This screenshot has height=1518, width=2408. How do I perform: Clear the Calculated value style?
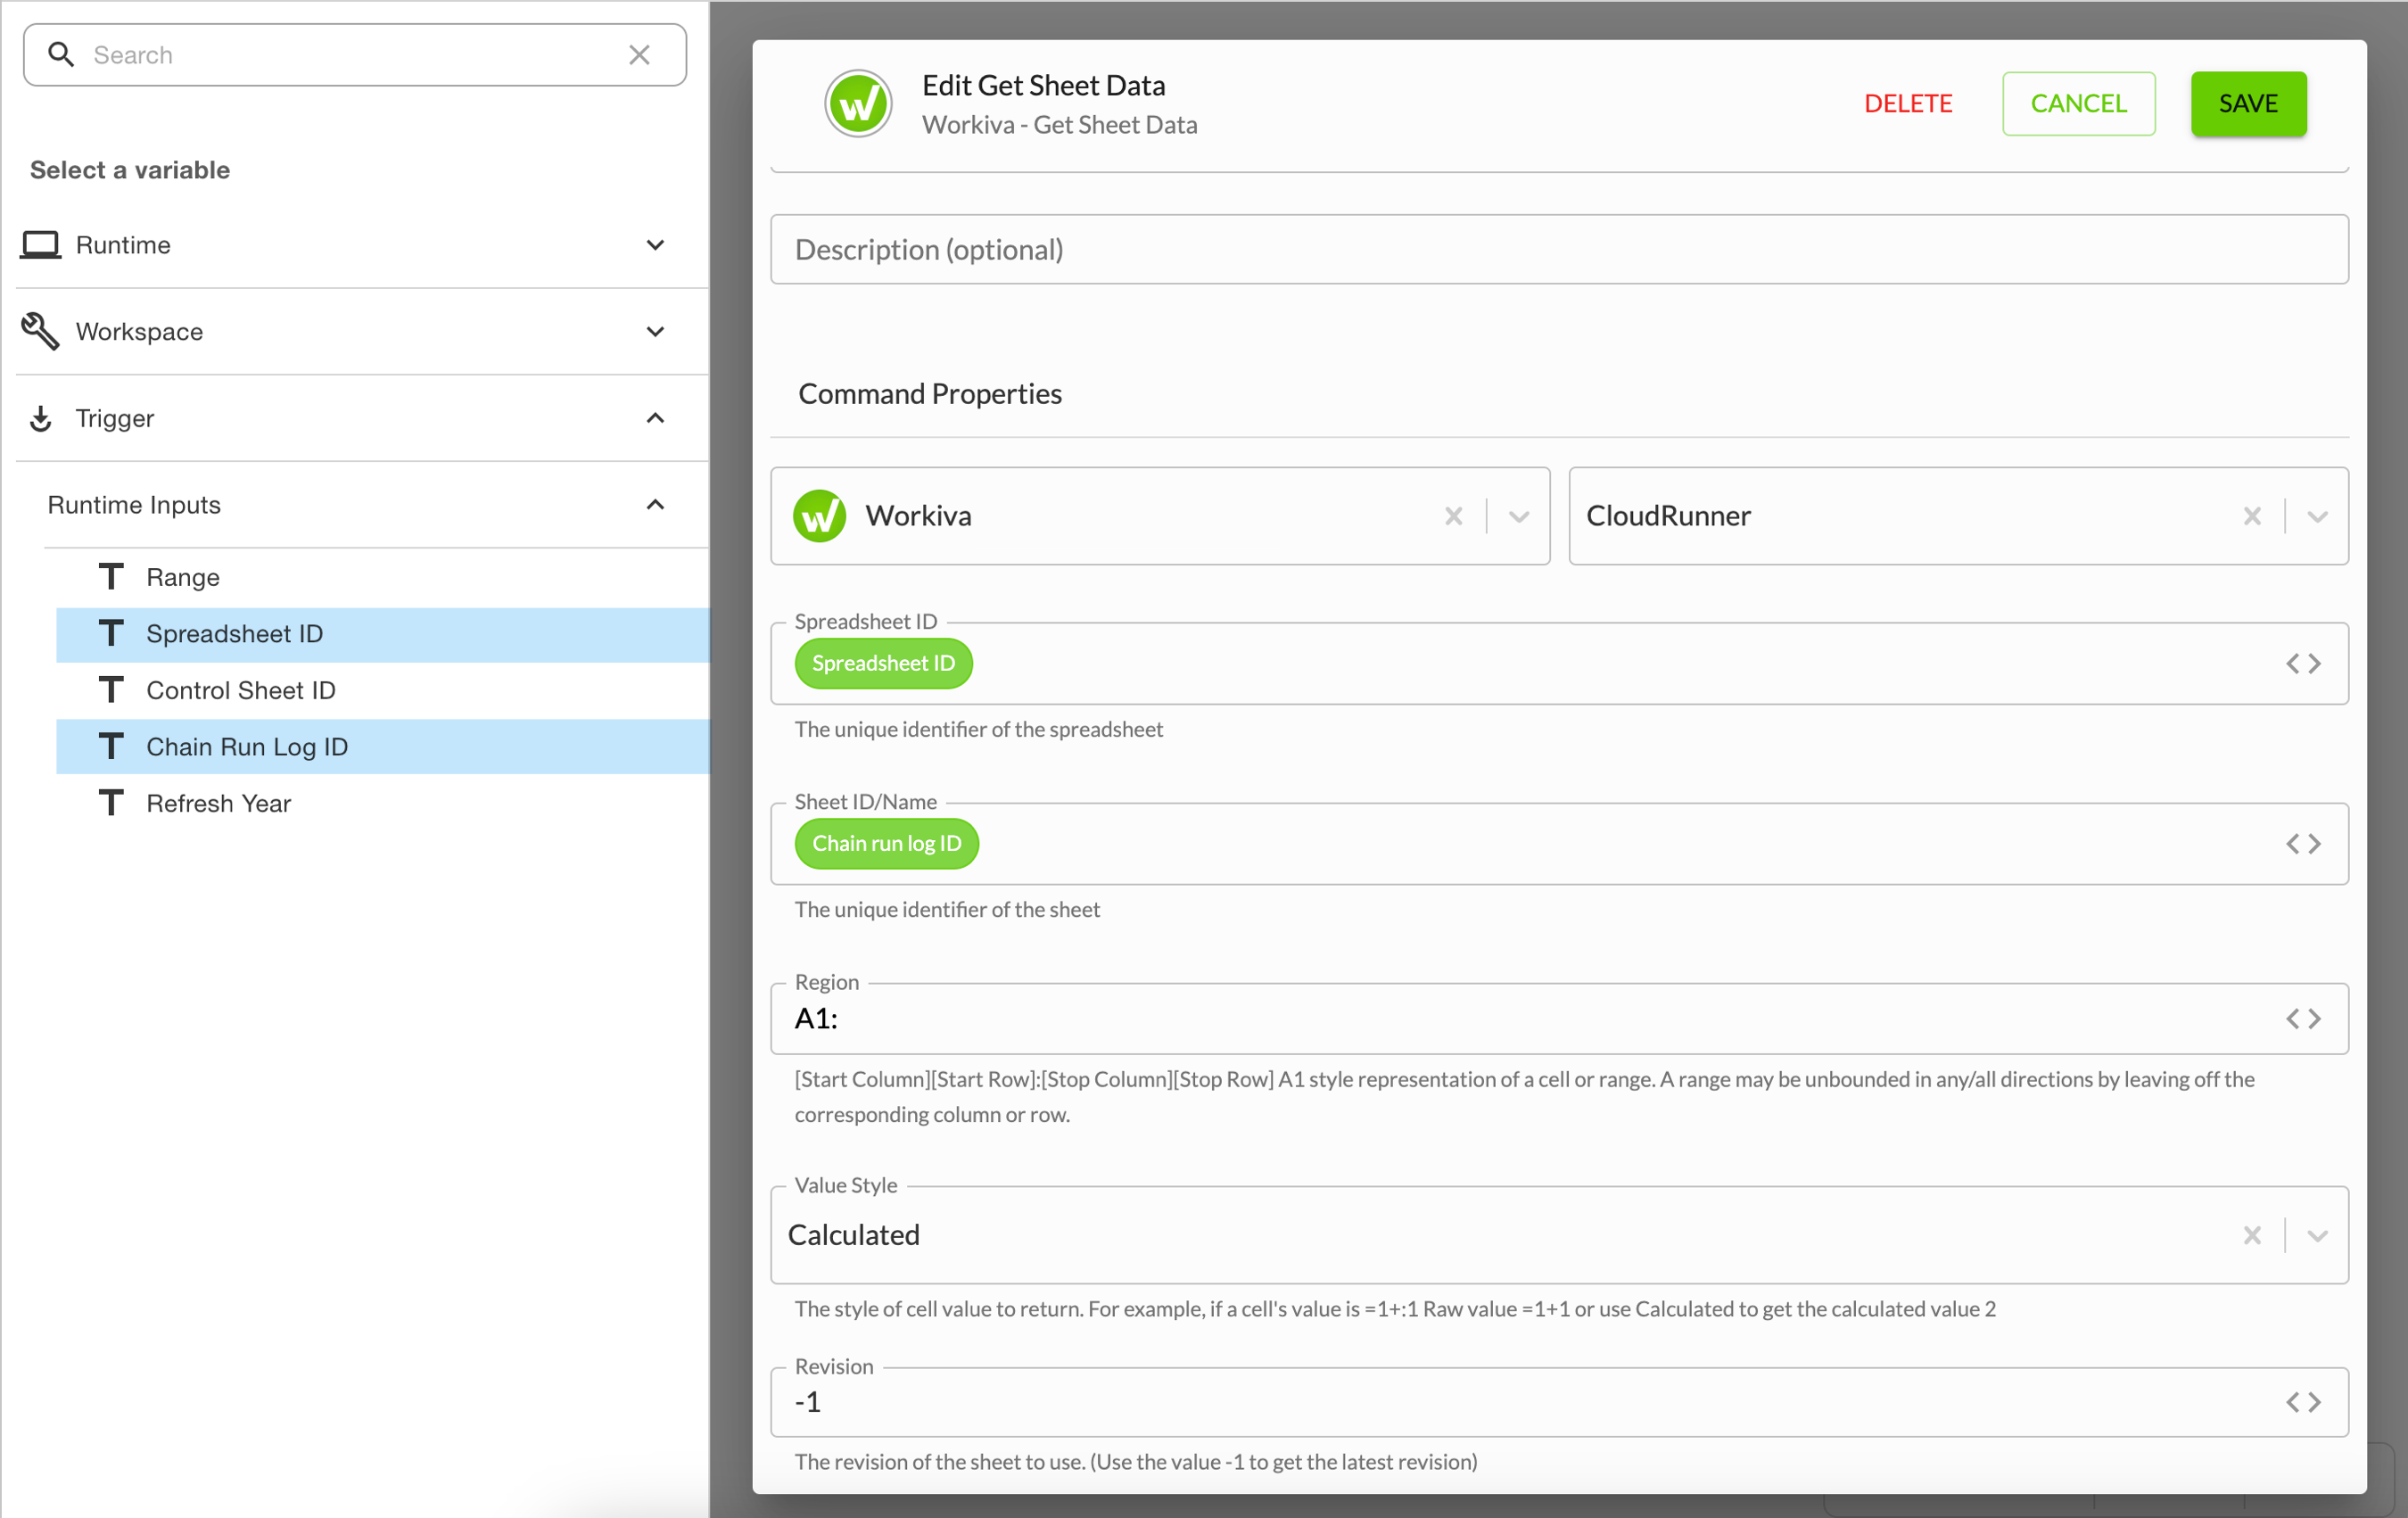(2252, 1236)
